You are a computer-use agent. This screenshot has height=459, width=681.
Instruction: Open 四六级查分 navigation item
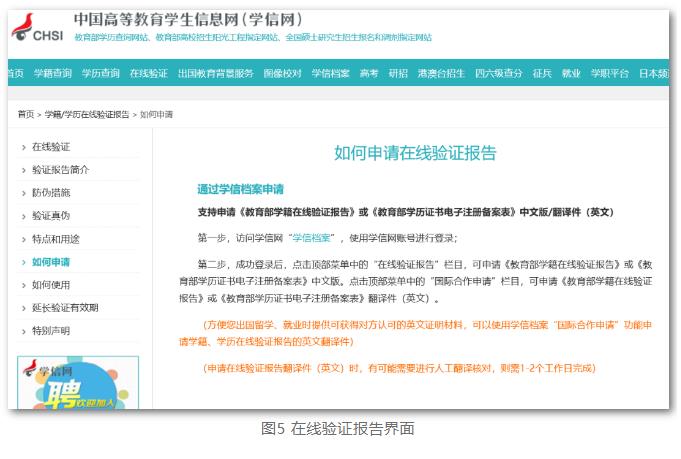click(x=498, y=73)
